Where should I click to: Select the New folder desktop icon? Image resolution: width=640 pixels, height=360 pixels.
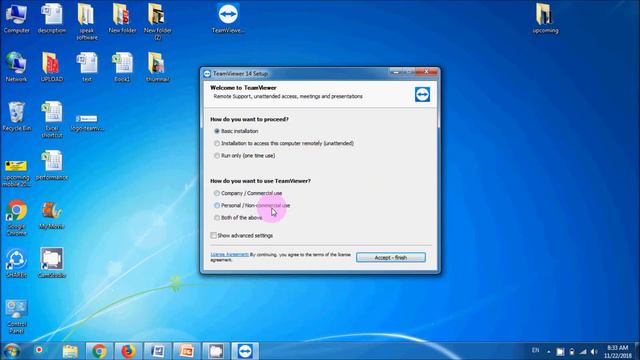coord(122,19)
